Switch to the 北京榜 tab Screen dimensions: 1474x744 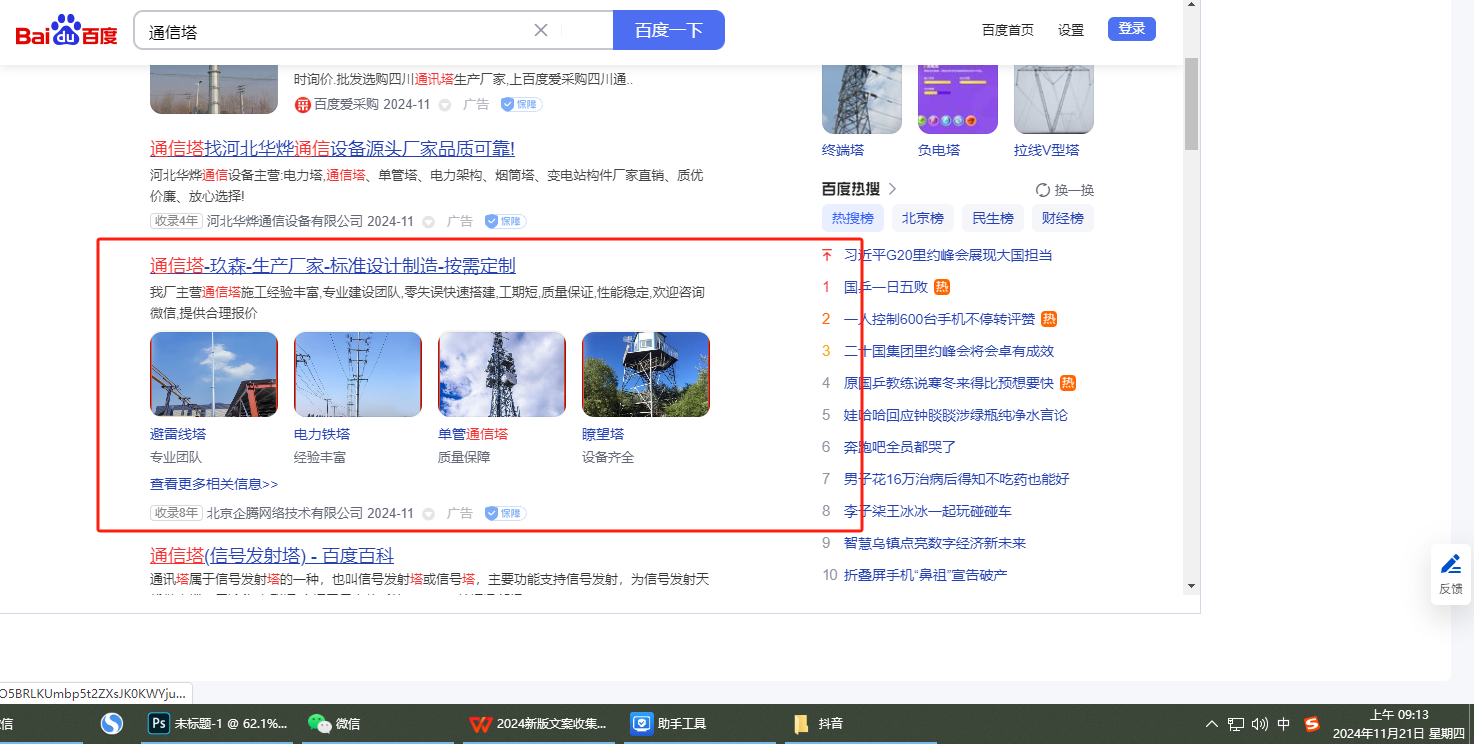923,218
